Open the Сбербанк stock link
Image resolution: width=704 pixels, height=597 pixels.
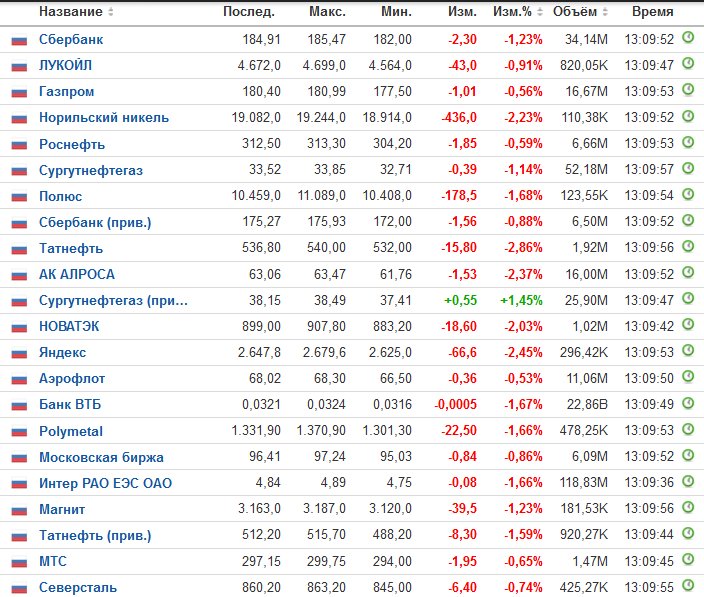(71, 40)
